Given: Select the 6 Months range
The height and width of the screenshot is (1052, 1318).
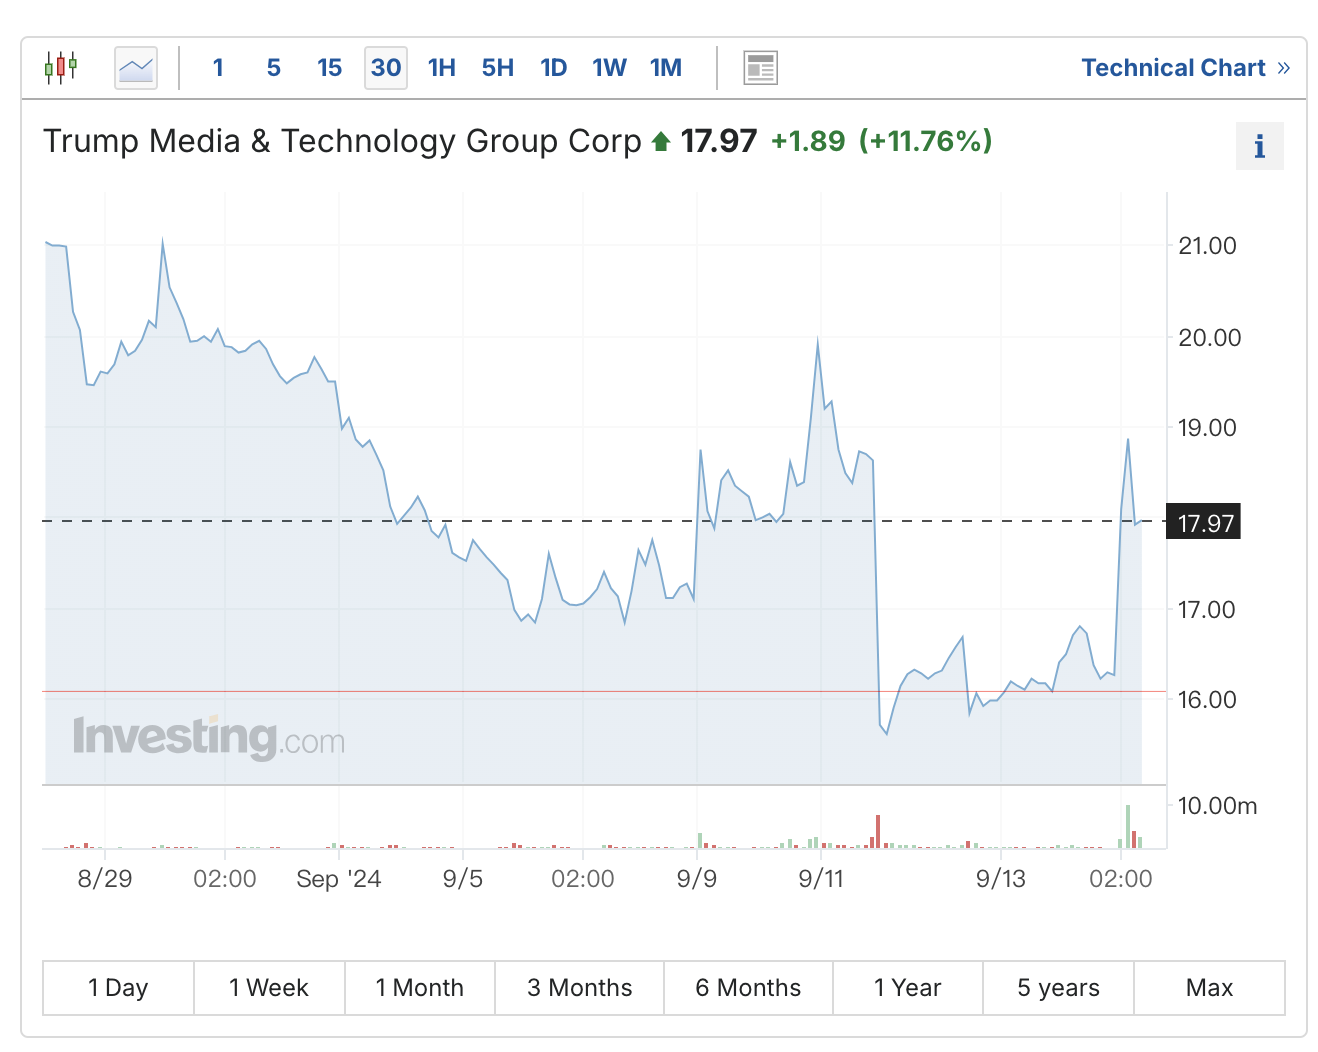Looking at the screenshot, I should [748, 988].
